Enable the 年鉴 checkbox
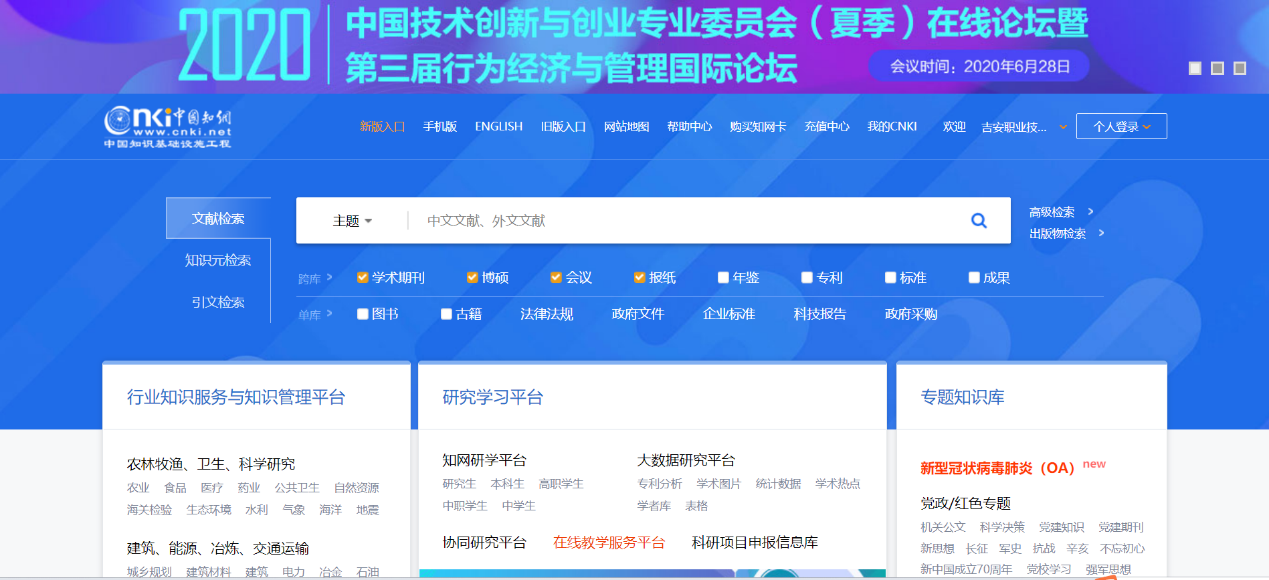This screenshot has height=580, width=1269. click(724, 278)
